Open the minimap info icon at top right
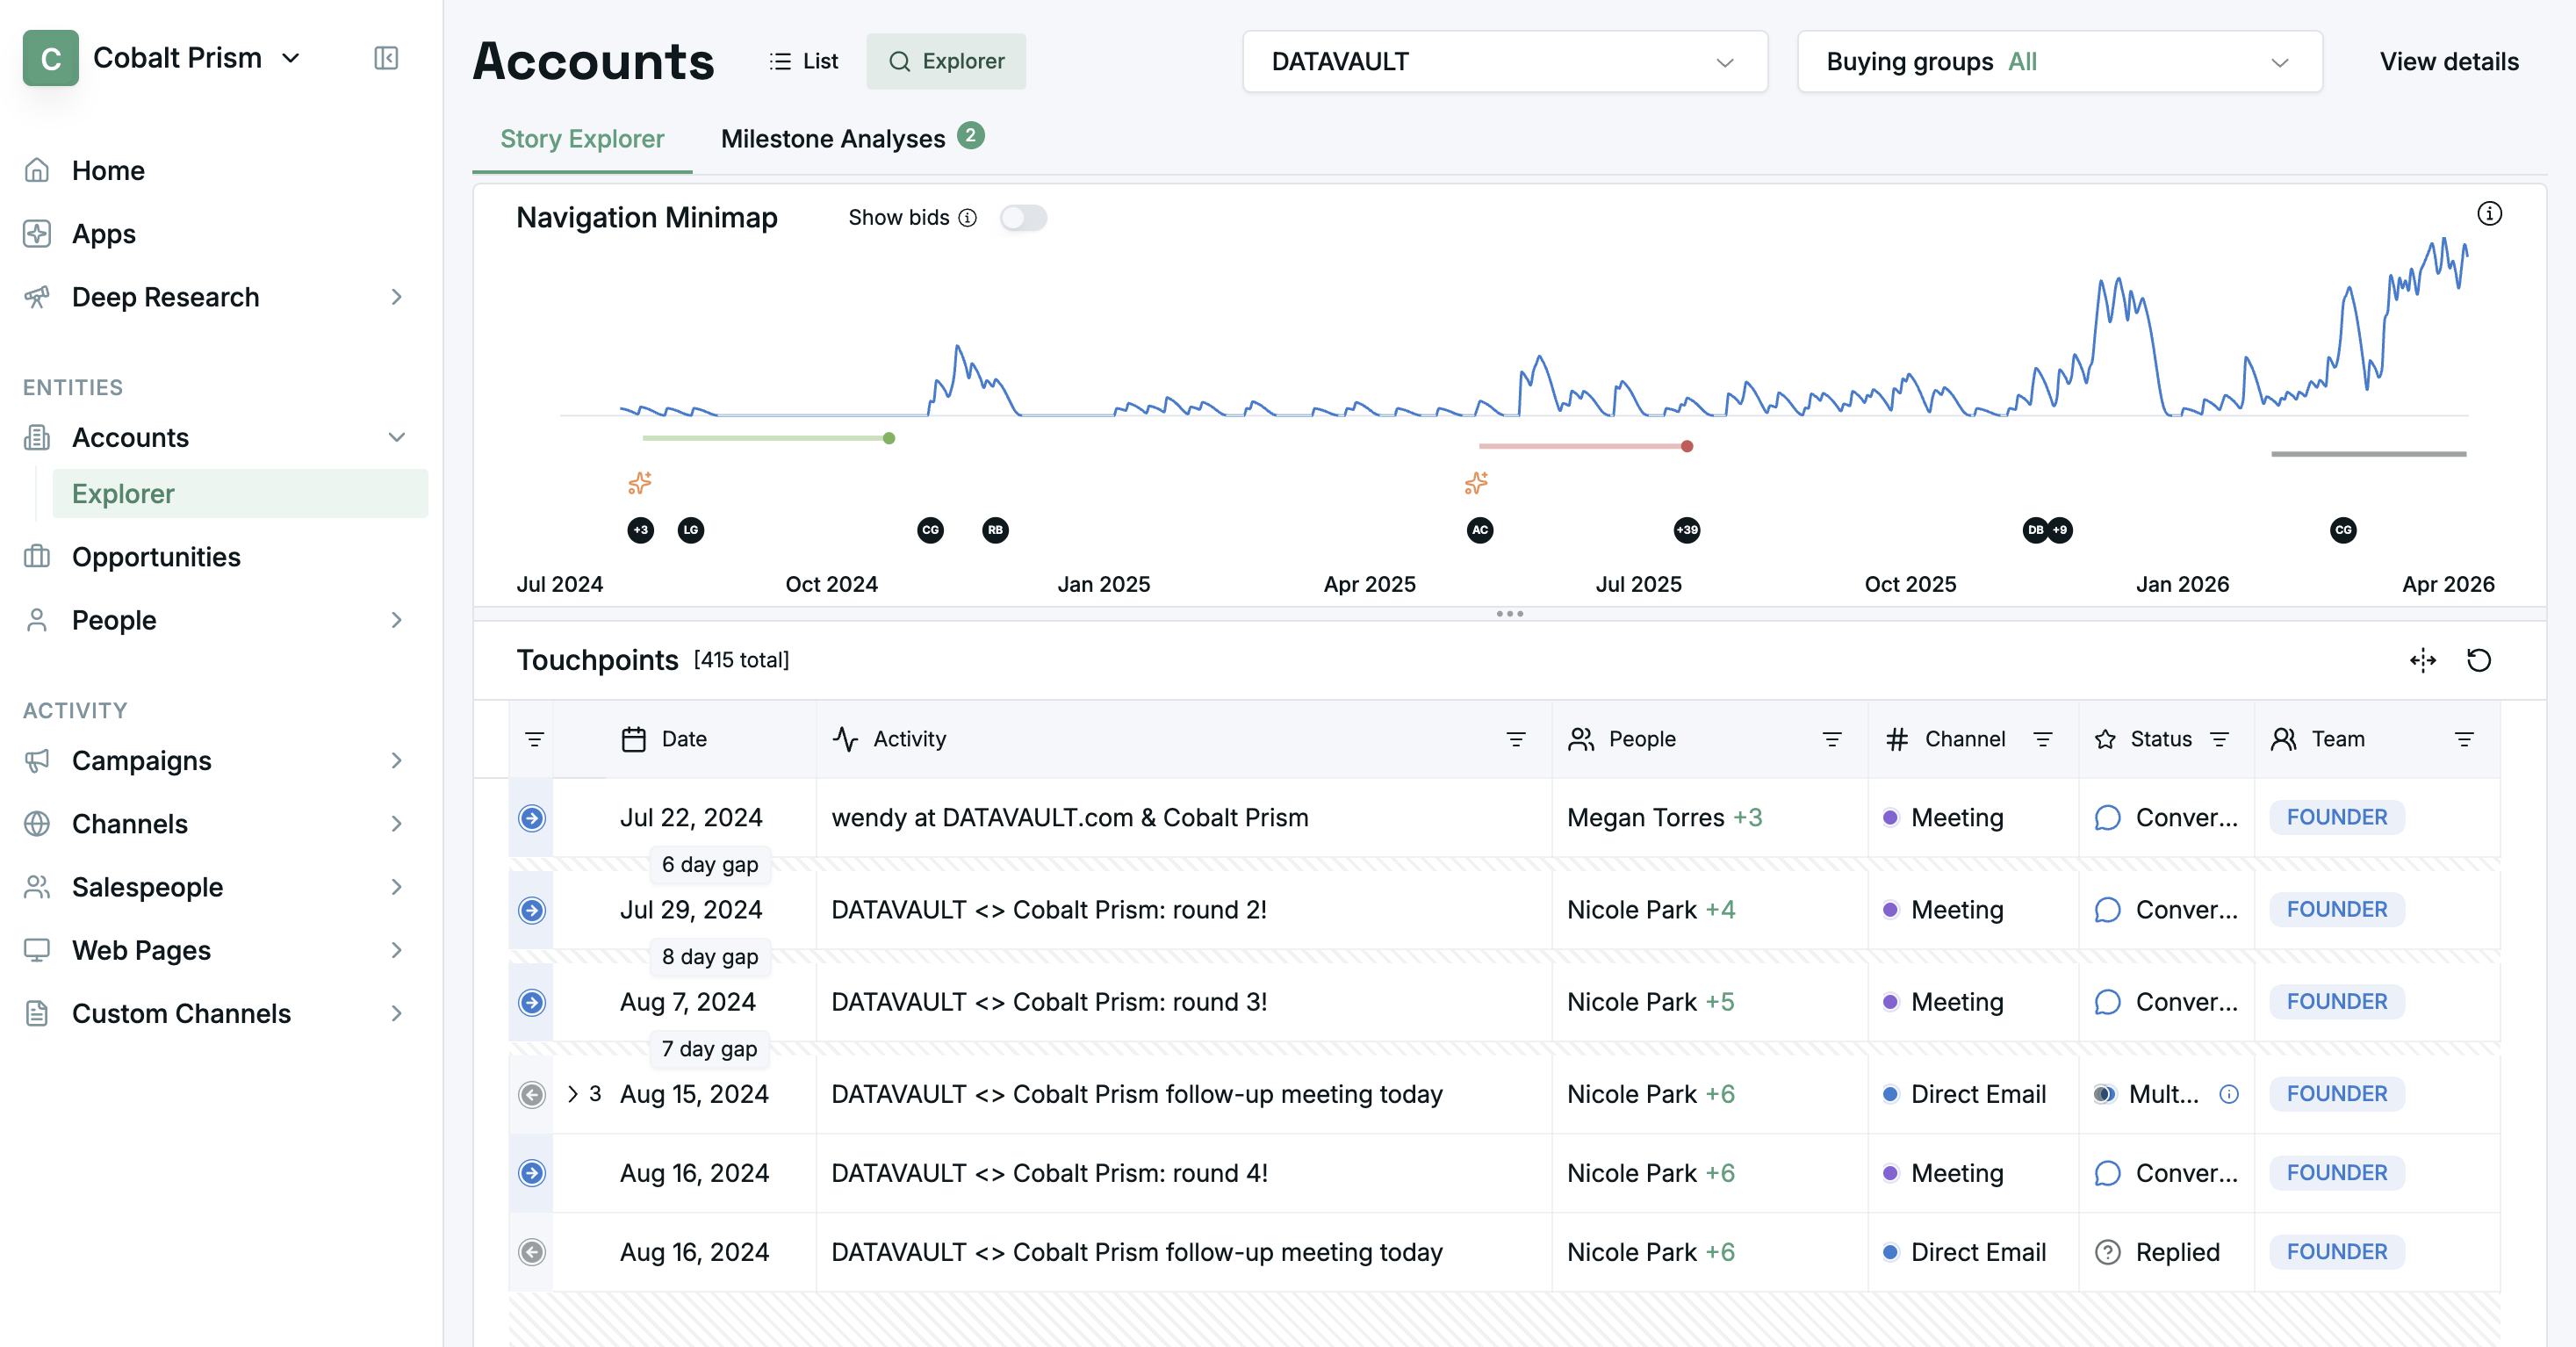 tap(2489, 214)
